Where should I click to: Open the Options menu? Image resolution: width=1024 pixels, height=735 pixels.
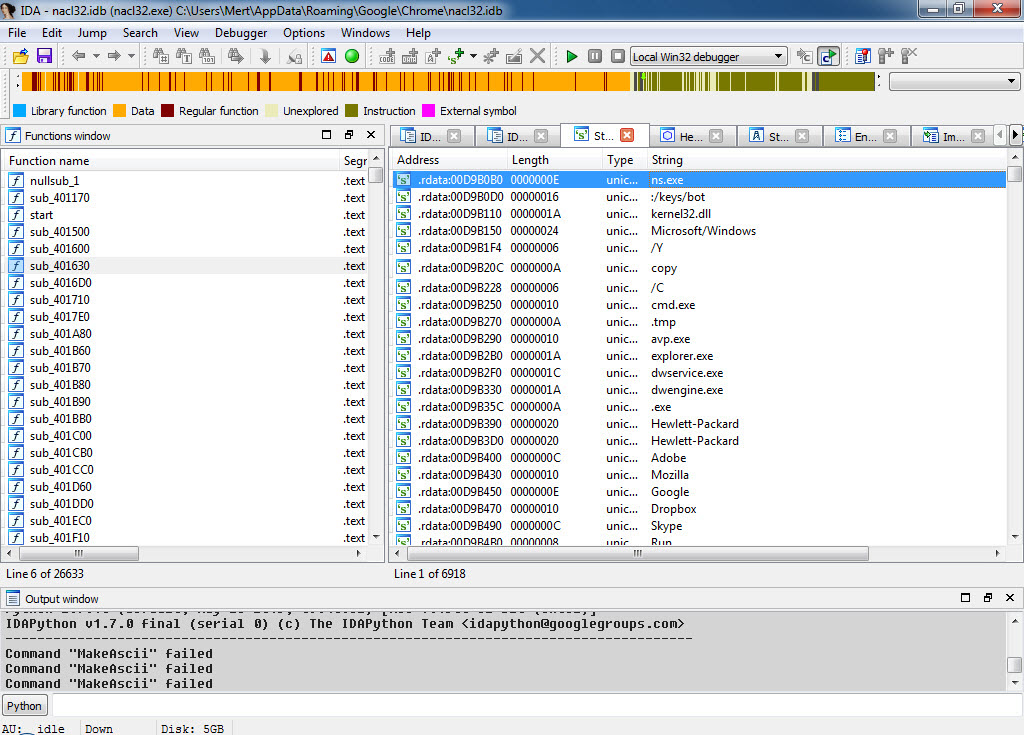tap(304, 33)
